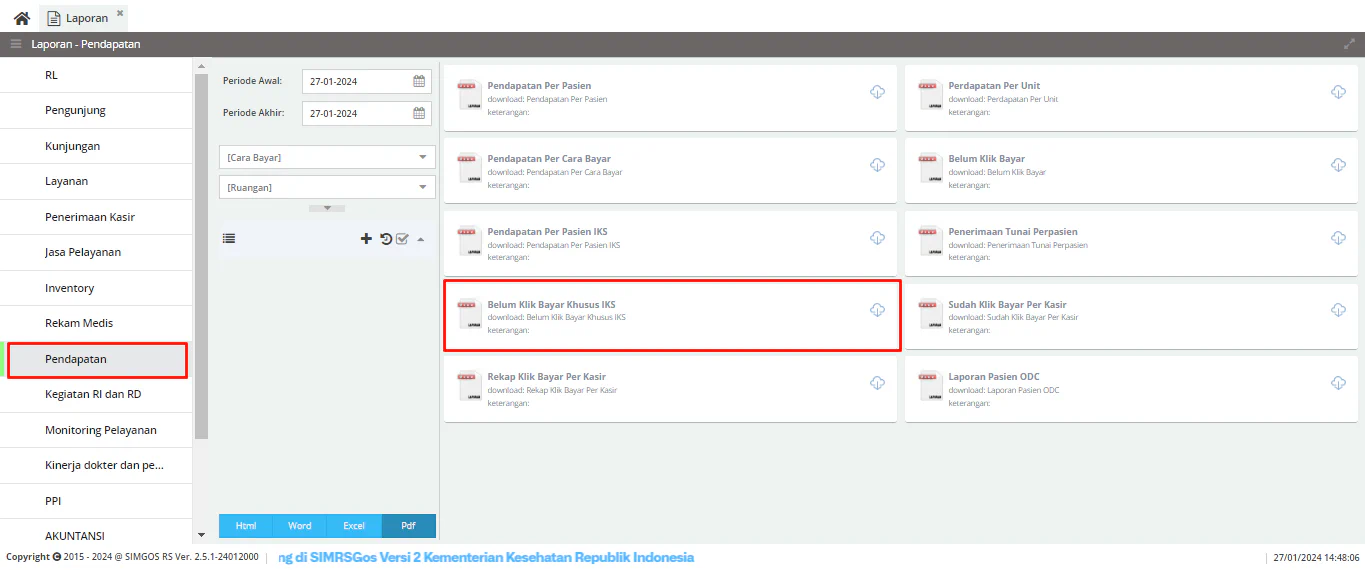Select Kegiatan RI dan RD menu item
Image resolution: width=1365 pixels, height=570 pixels.
coord(96,394)
